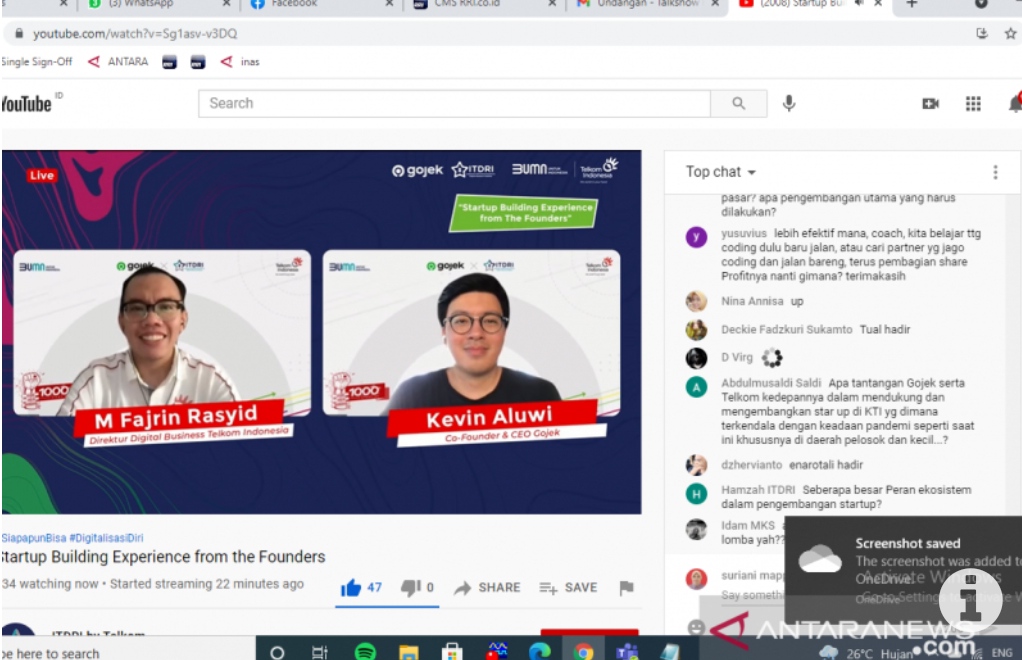1022x660 pixels.
Task: Open Hamzah ITDRI's green H avatar
Action: pos(696,494)
